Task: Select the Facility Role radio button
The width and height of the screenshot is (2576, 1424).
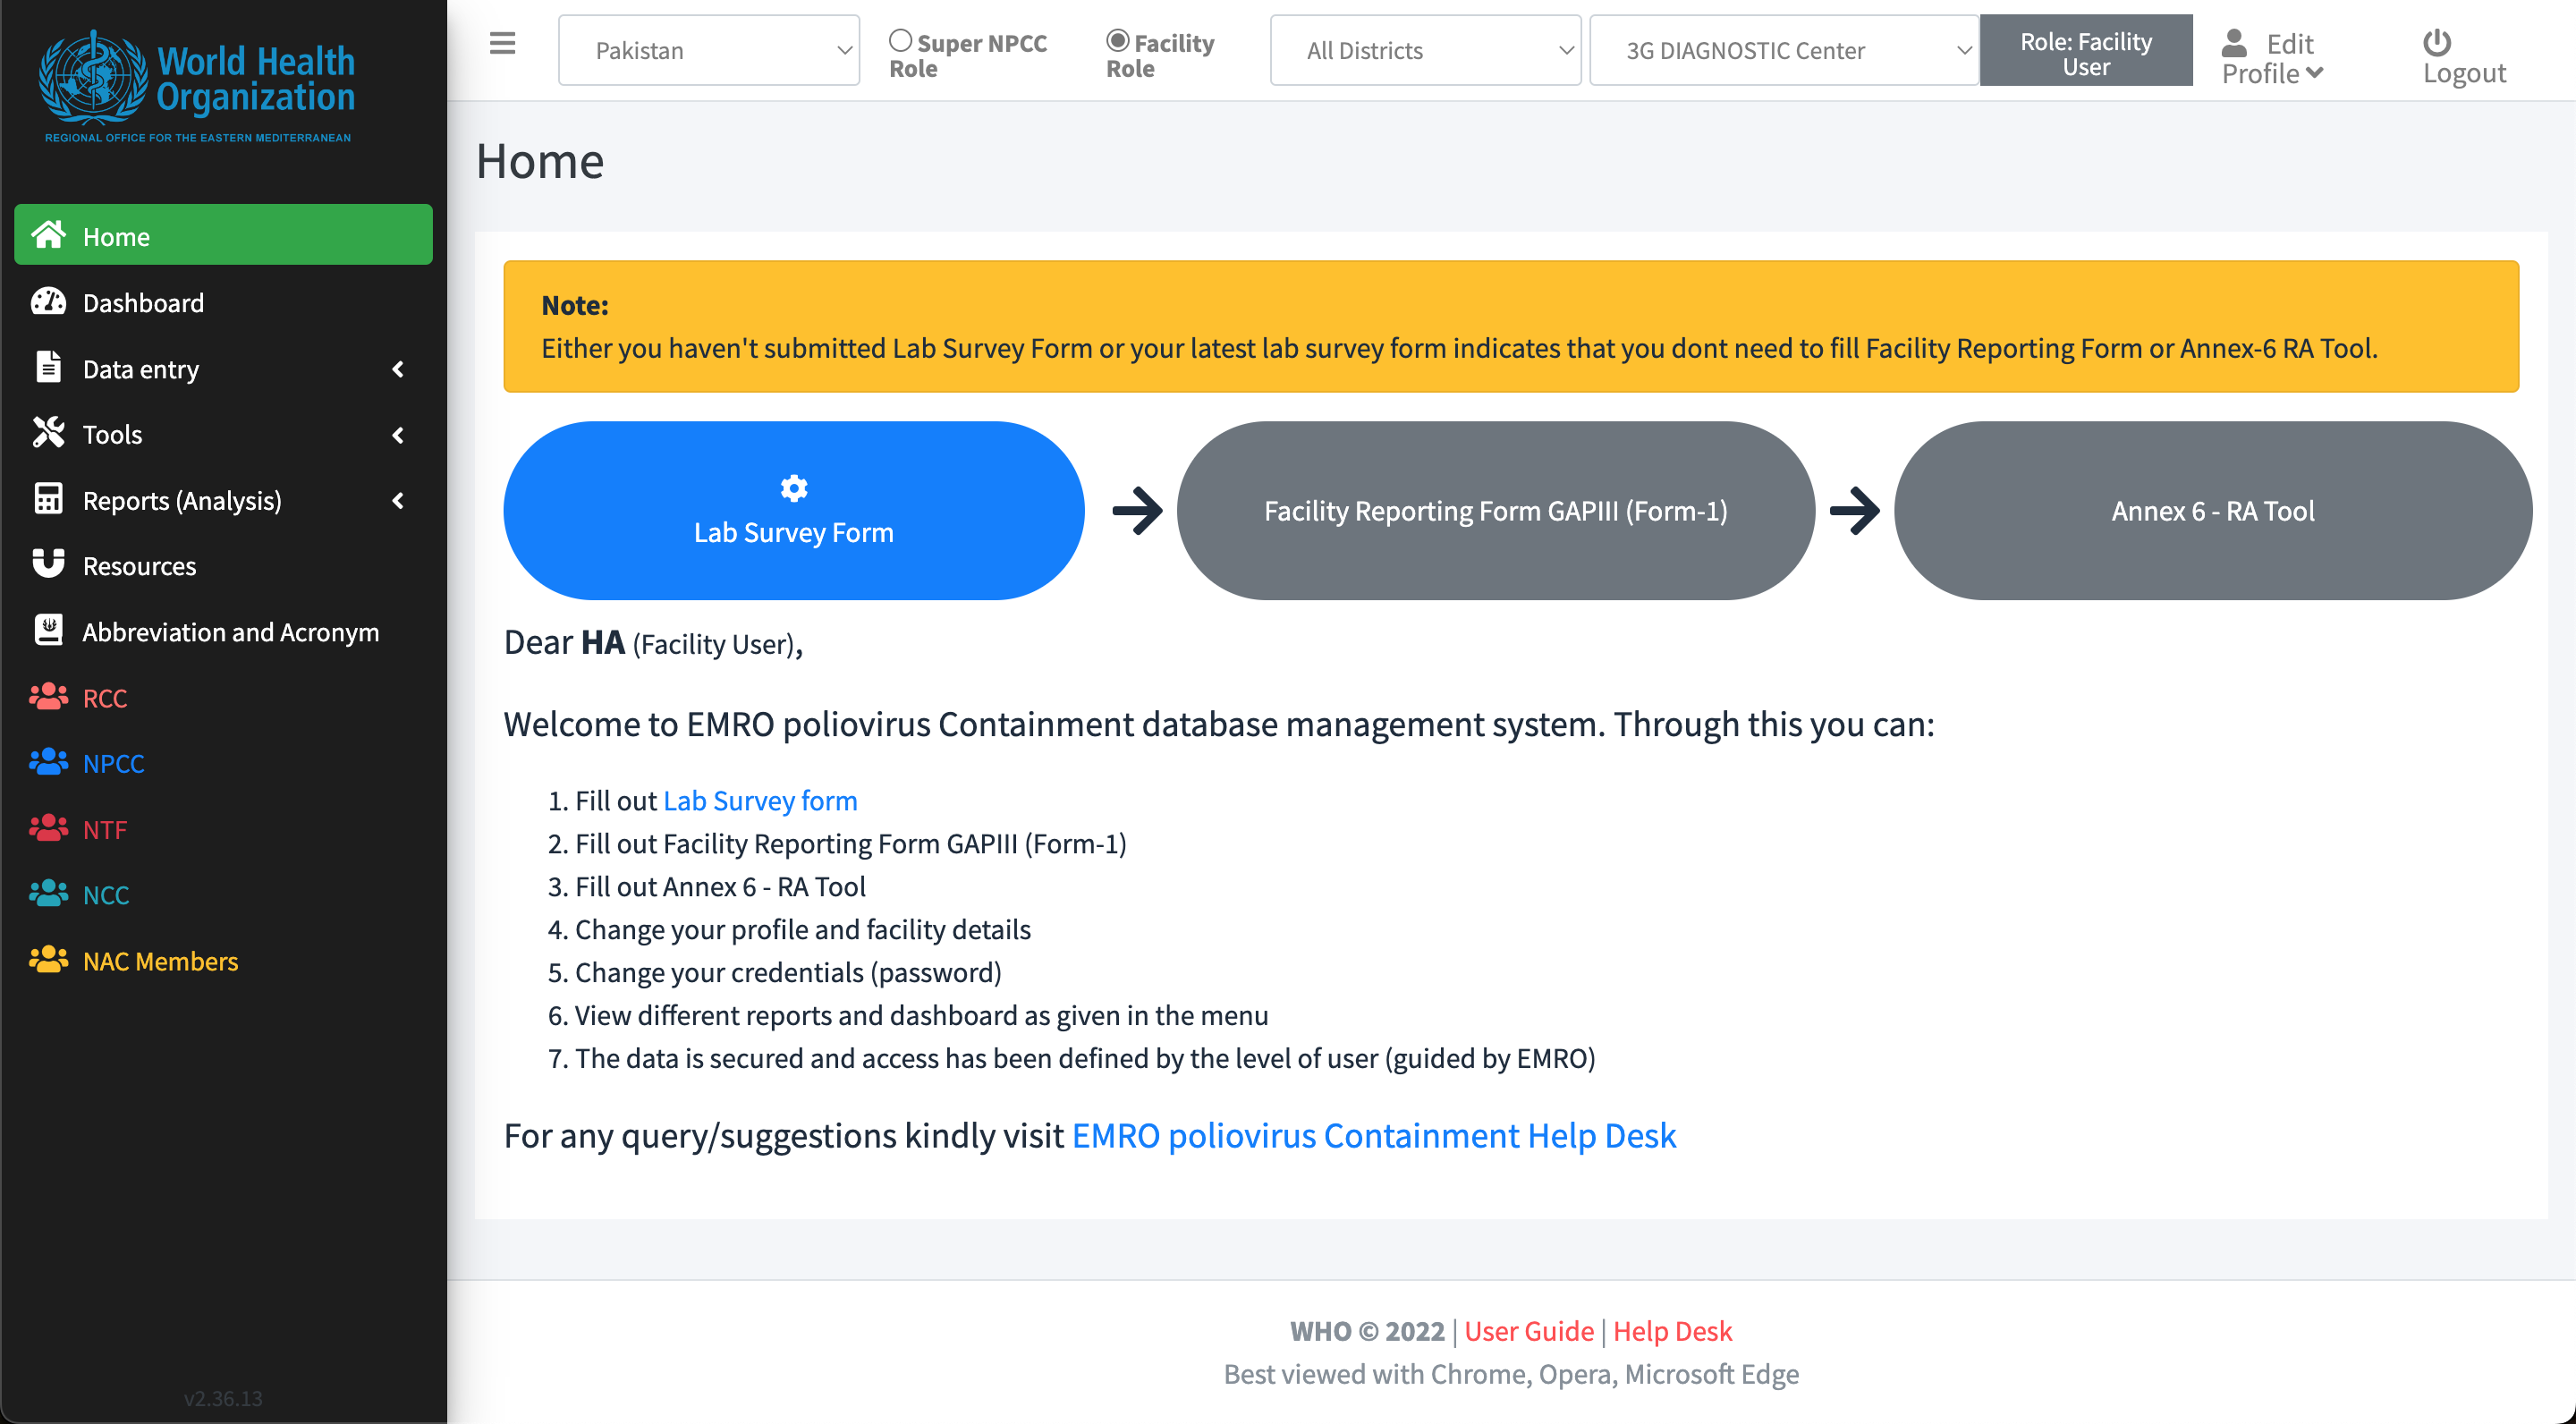Action: click(x=1117, y=41)
